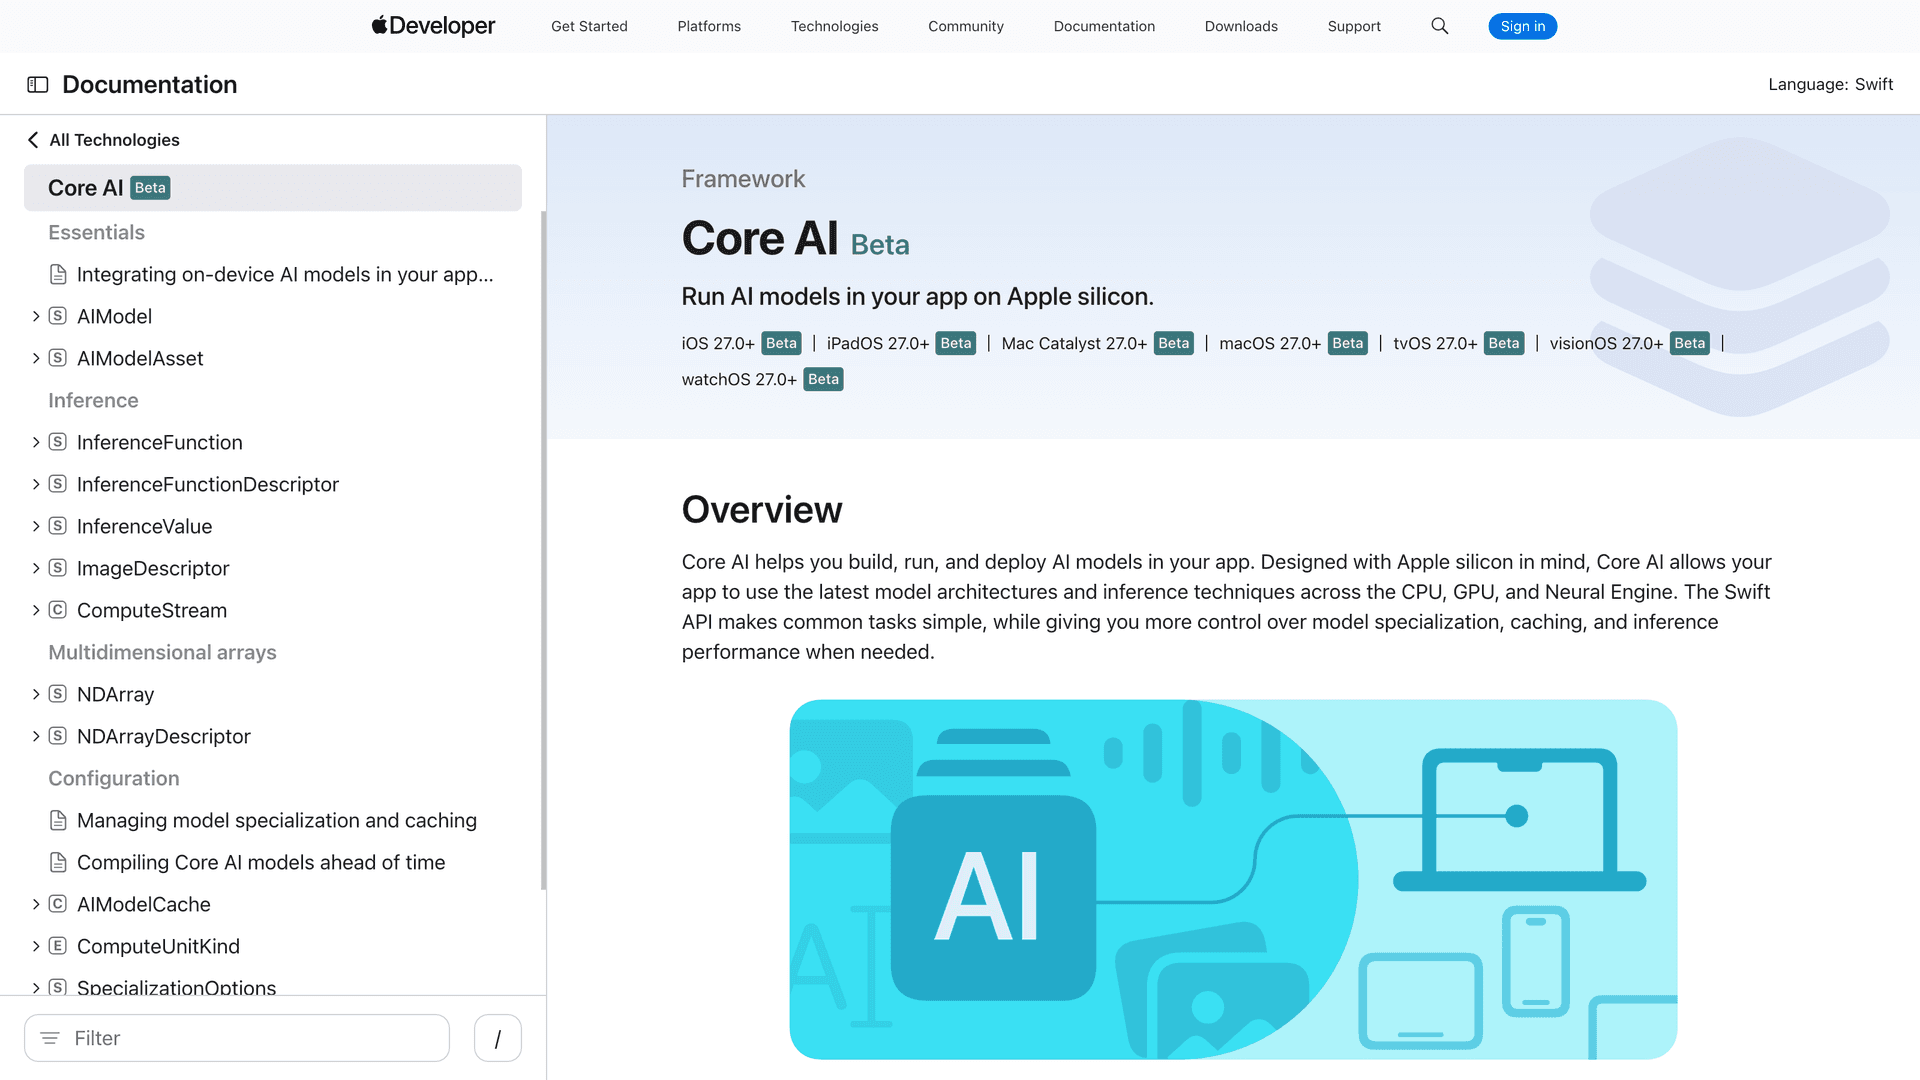
Task: Click the struct icon beside InferenceFunction
Action: click(58, 442)
